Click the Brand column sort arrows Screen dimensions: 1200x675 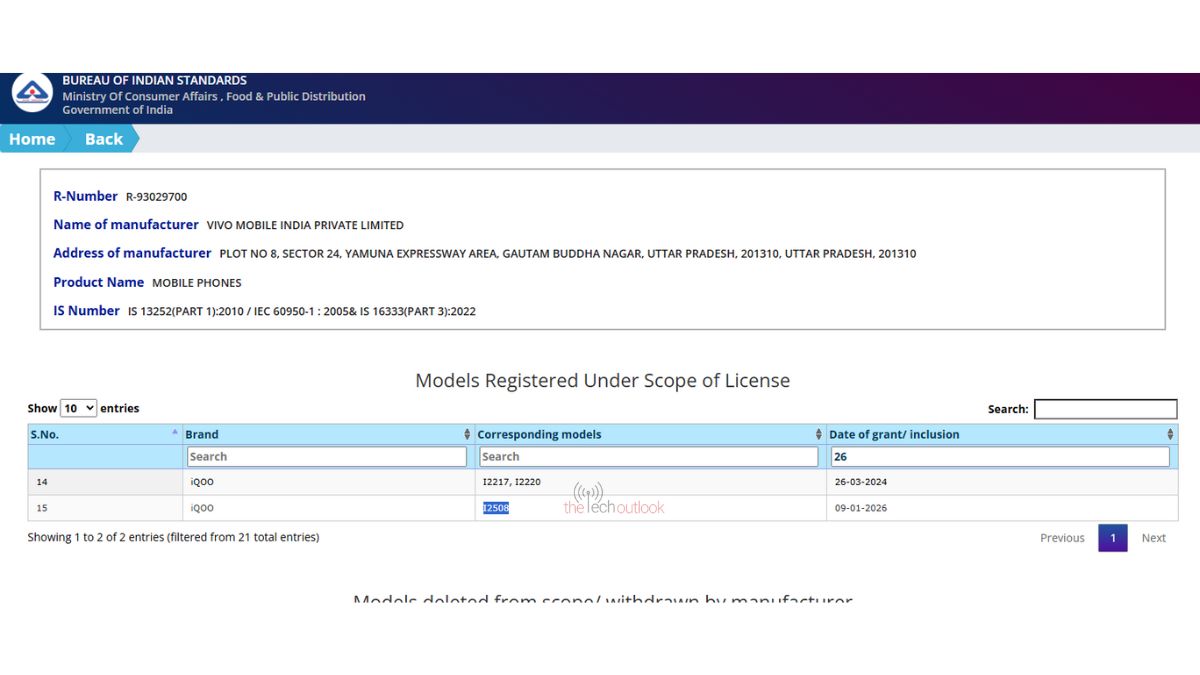click(x=467, y=435)
